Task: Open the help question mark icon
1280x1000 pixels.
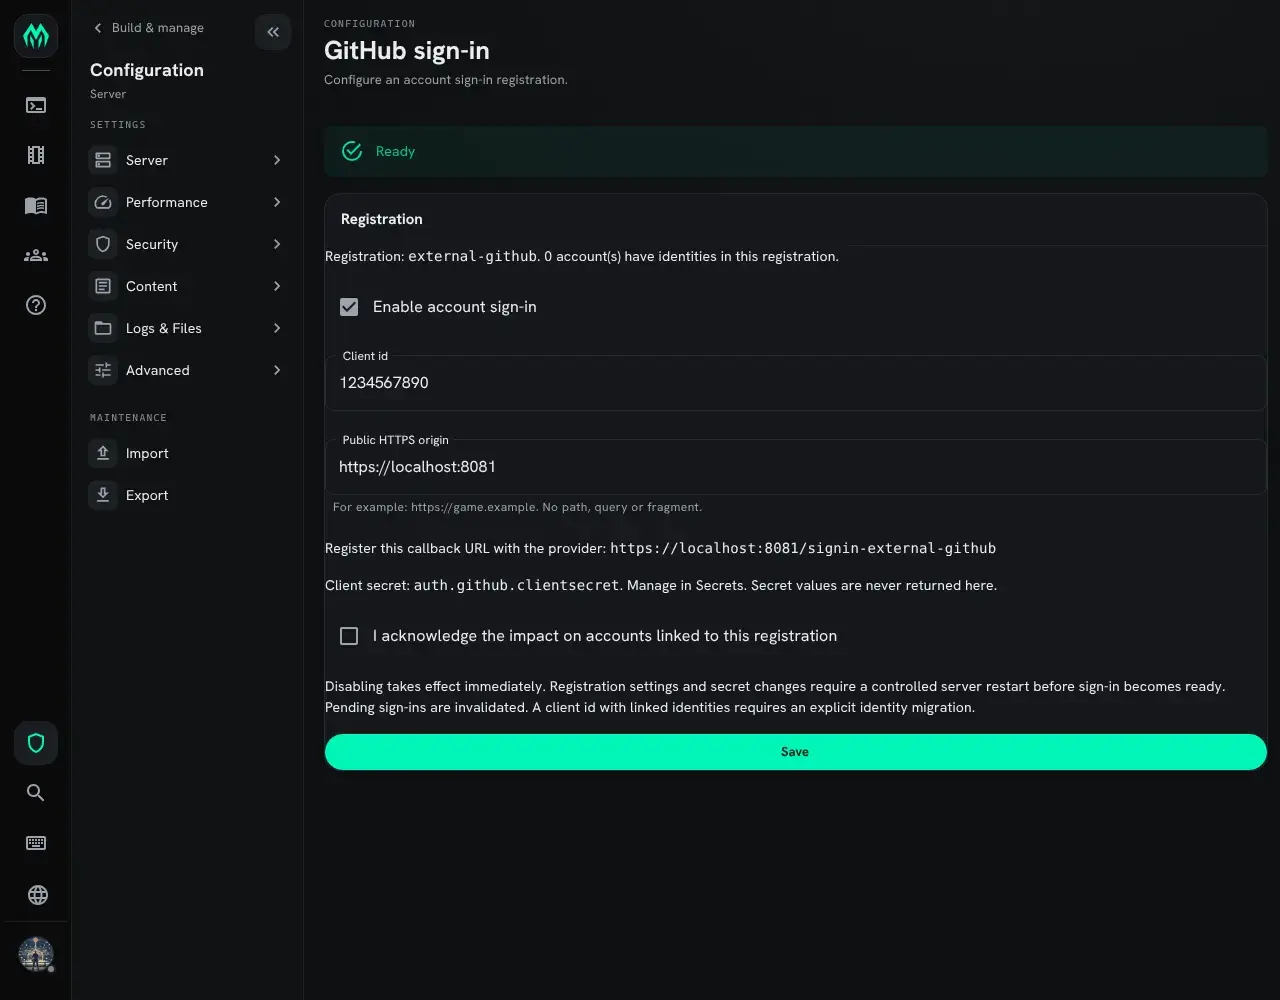Action: (36, 305)
